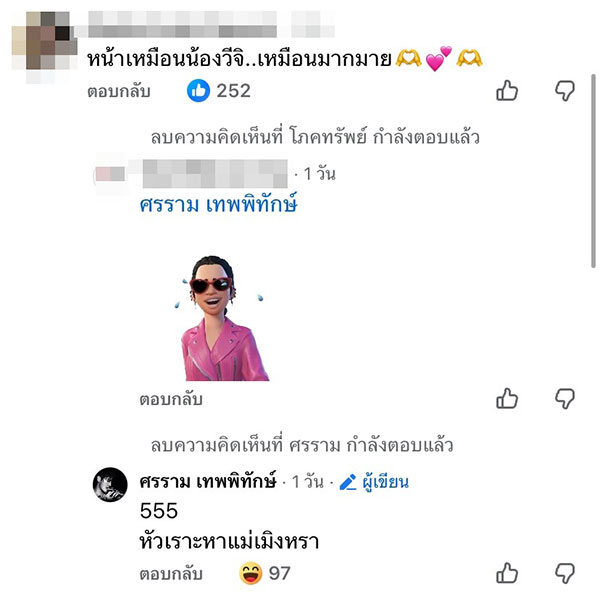Screen dimensions: 600x600
Task: Open the 1 วัน timestamp on author's reply
Action: (306, 482)
